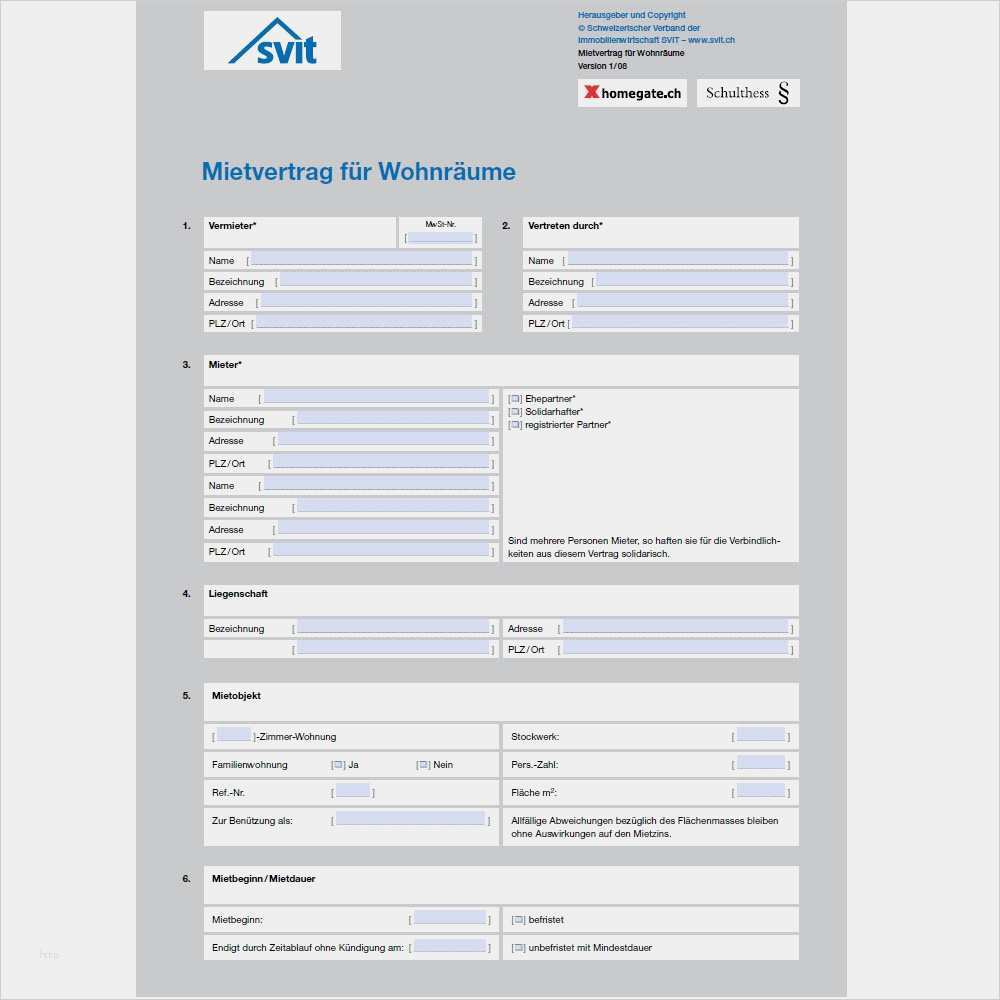Click the Zur Benützung als field
The width and height of the screenshot is (1000, 1000).
click(x=410, y=820)
